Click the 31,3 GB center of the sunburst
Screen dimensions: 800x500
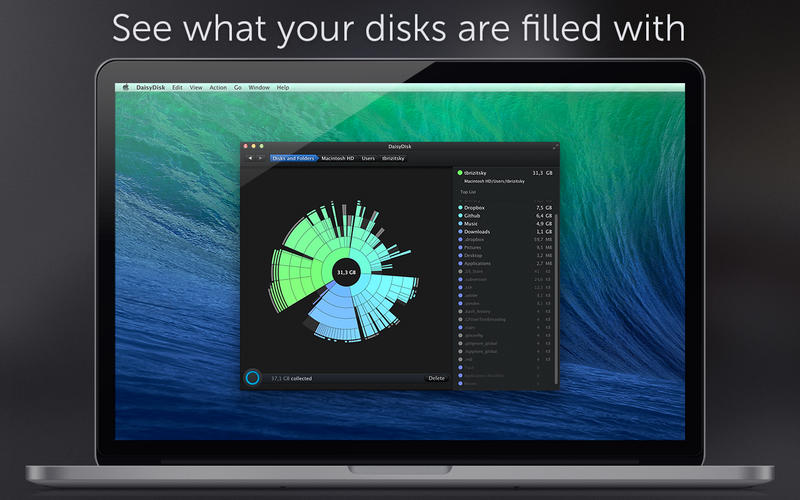346,272
